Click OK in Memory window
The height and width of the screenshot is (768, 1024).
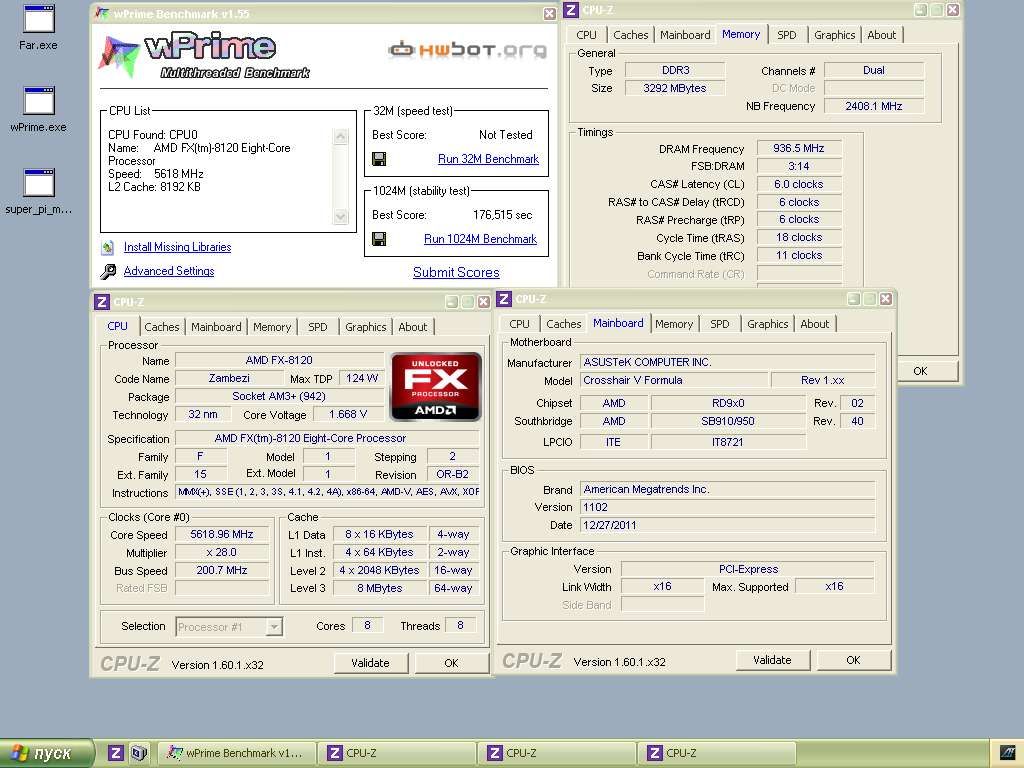point(921,371)
